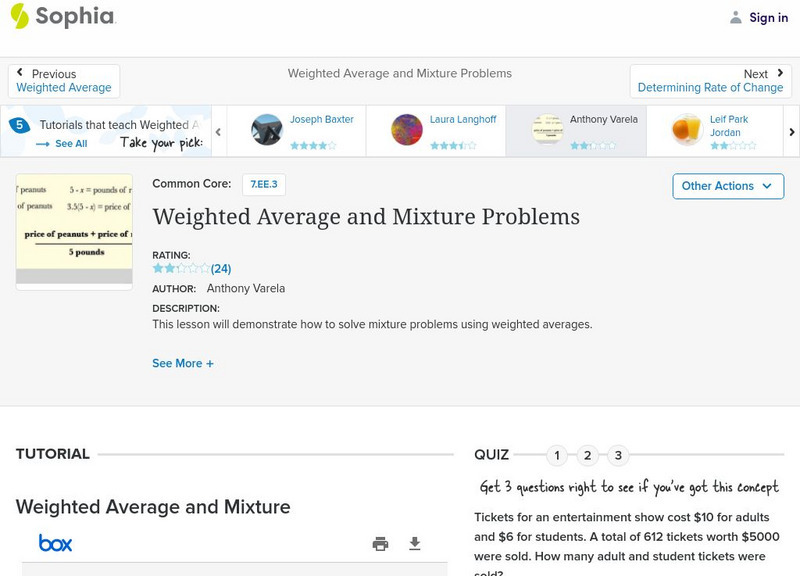Go to Next lesson Determining Rate of Change
The width and height of the screenshot is (800, 576).
[x=710, y=81]
